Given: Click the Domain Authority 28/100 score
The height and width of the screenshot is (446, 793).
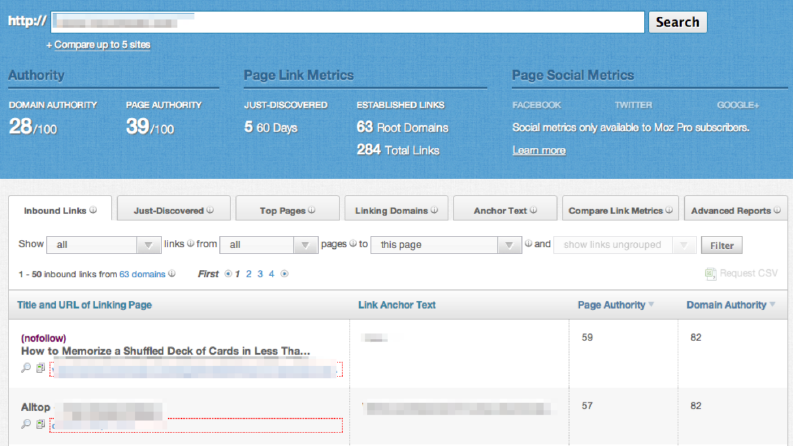Looking at the screenshot, I should tap(33, 127).
